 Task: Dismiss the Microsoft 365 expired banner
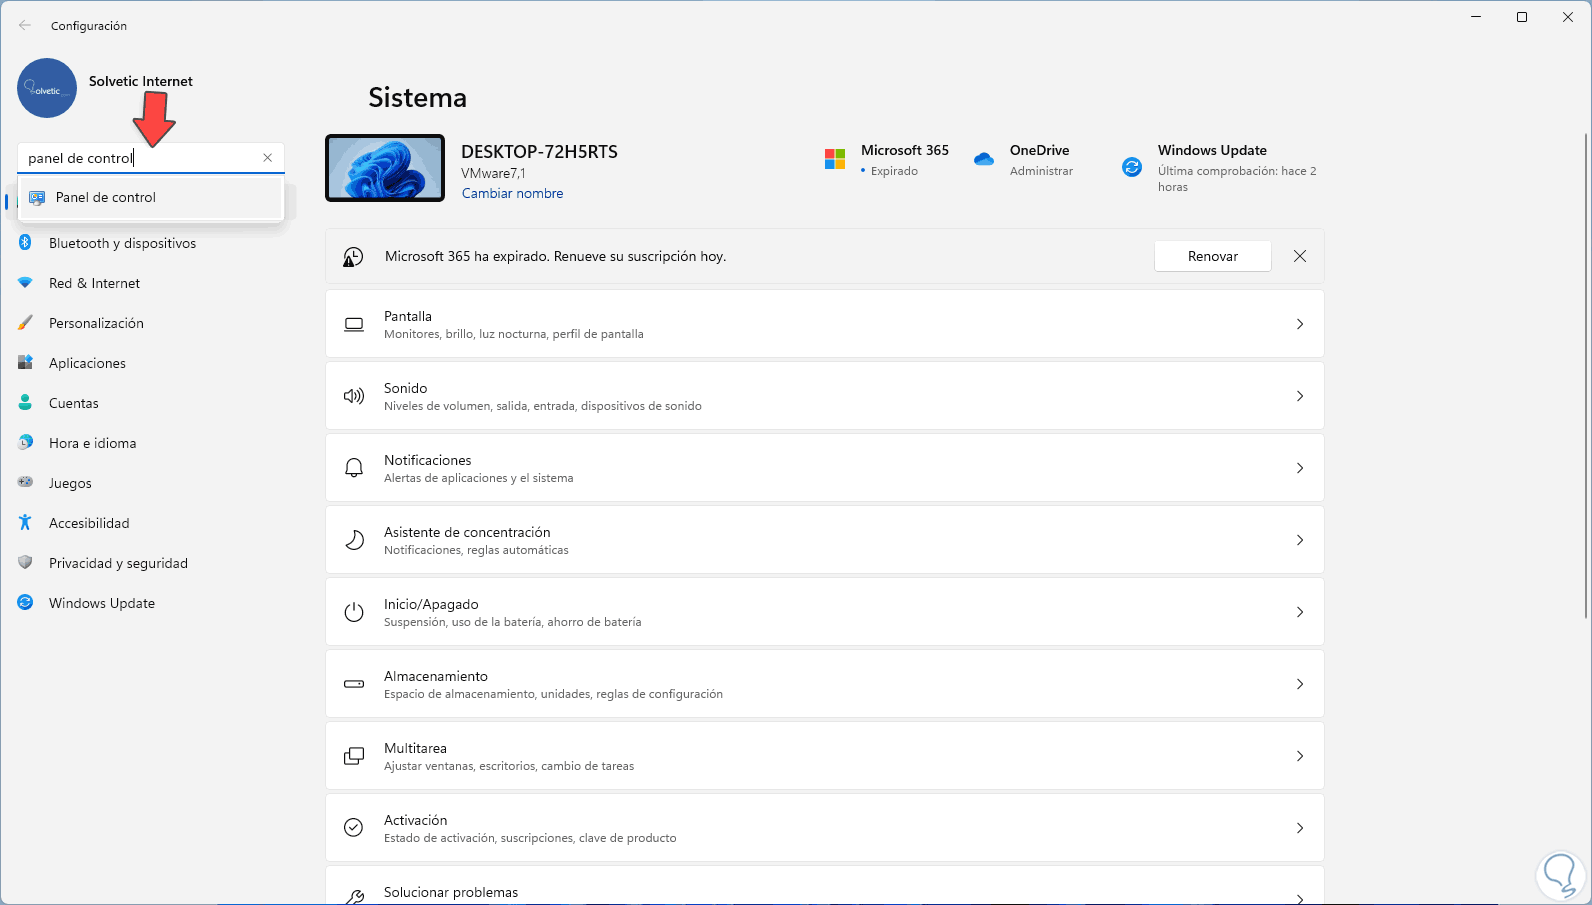tap(1300, 257)
